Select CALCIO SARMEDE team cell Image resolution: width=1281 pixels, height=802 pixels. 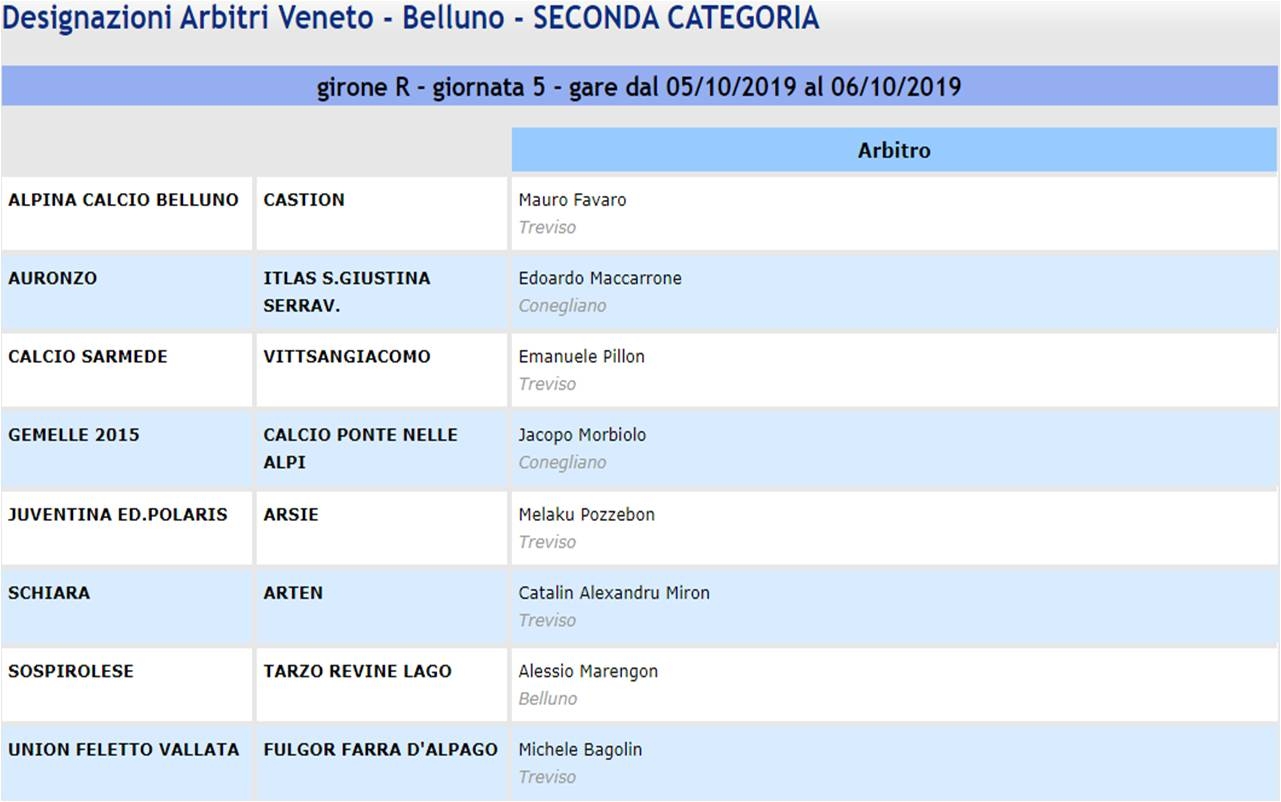coord(127,371)
